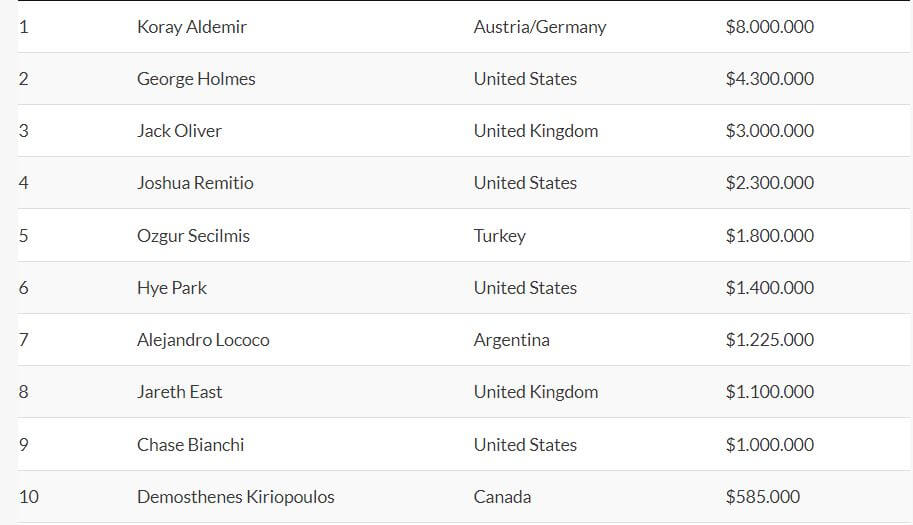Click the Jareth East name
Viewport: 913px width, 525px height.
click(179, 392)
